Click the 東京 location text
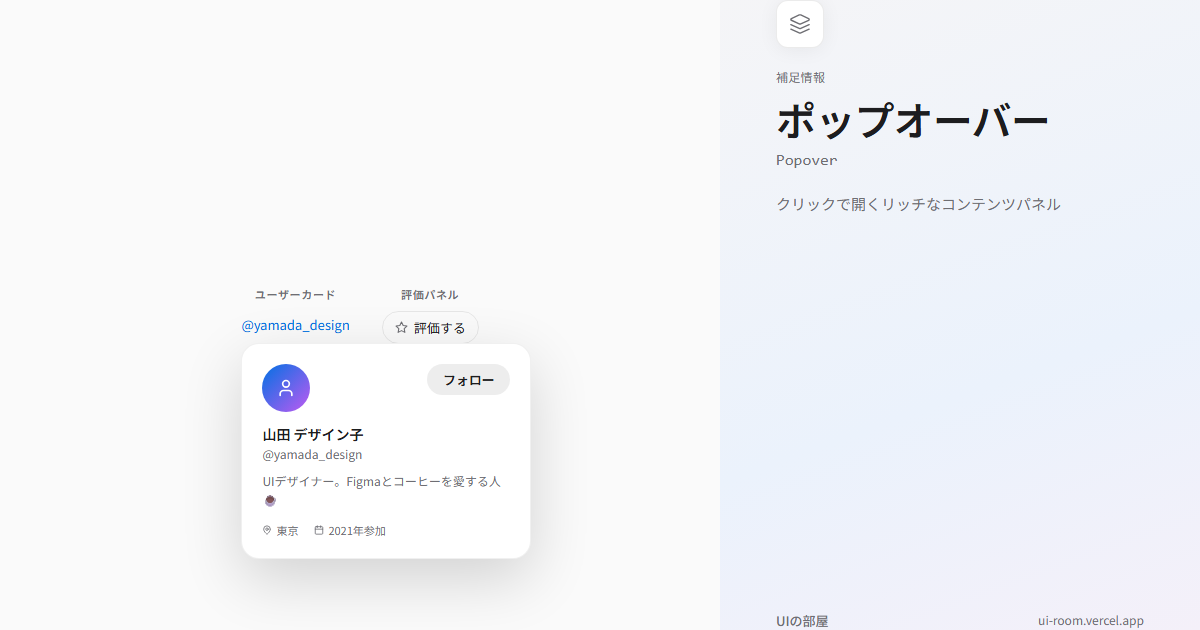The height and width of the screenshot is (630, 1200). click(288, 531)
